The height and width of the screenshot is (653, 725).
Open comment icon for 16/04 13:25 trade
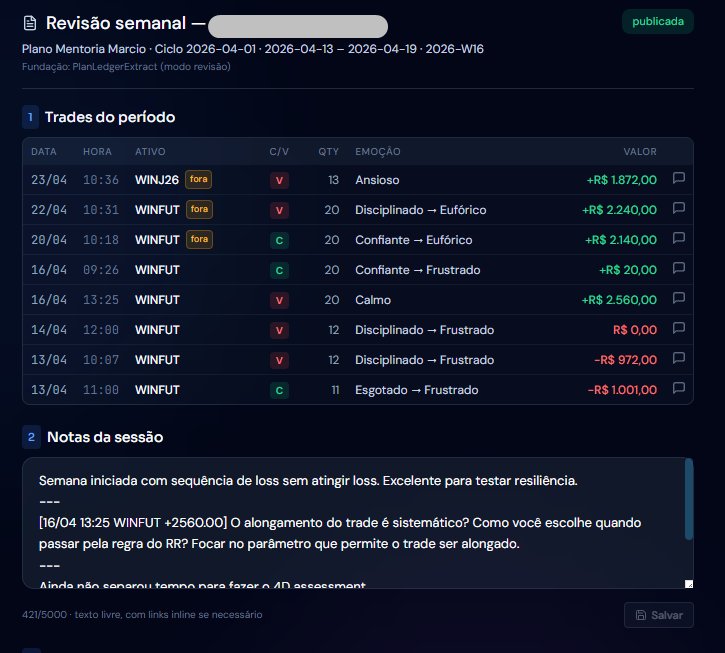tap(678, 298)
